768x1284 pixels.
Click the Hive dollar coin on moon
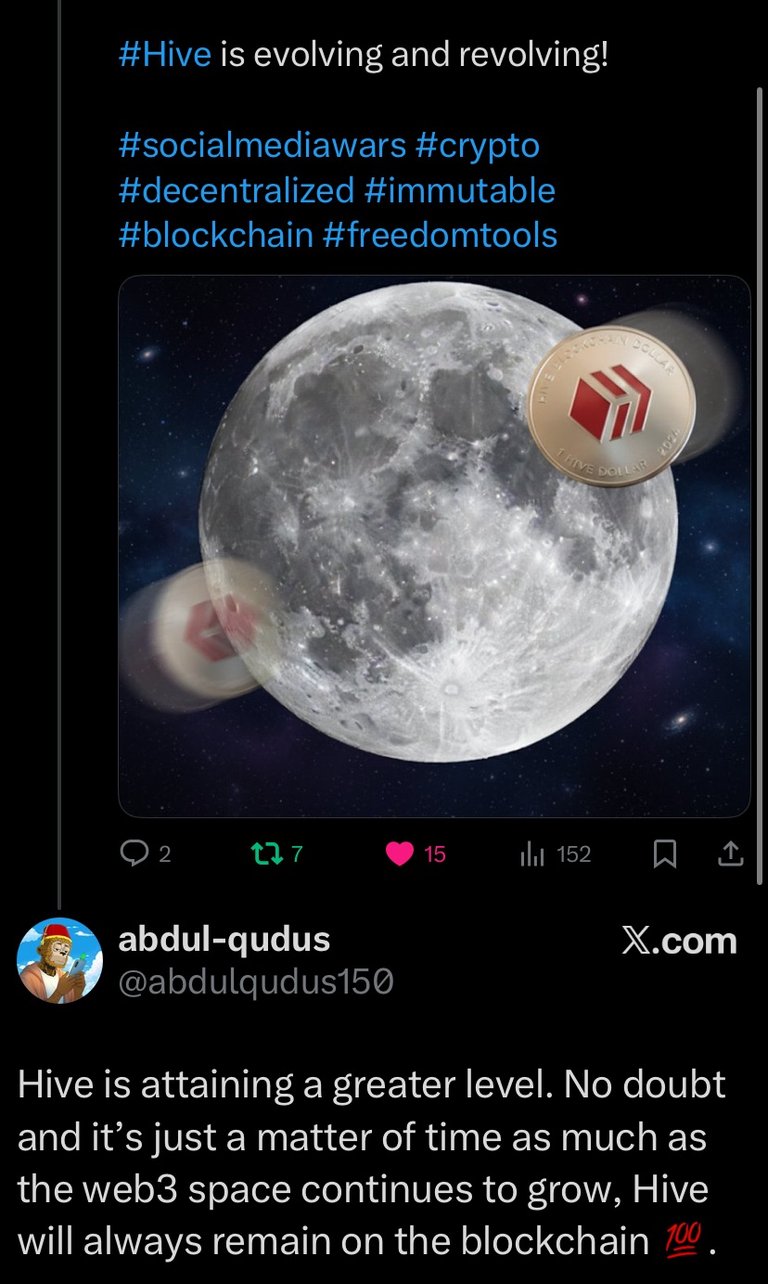610,407
